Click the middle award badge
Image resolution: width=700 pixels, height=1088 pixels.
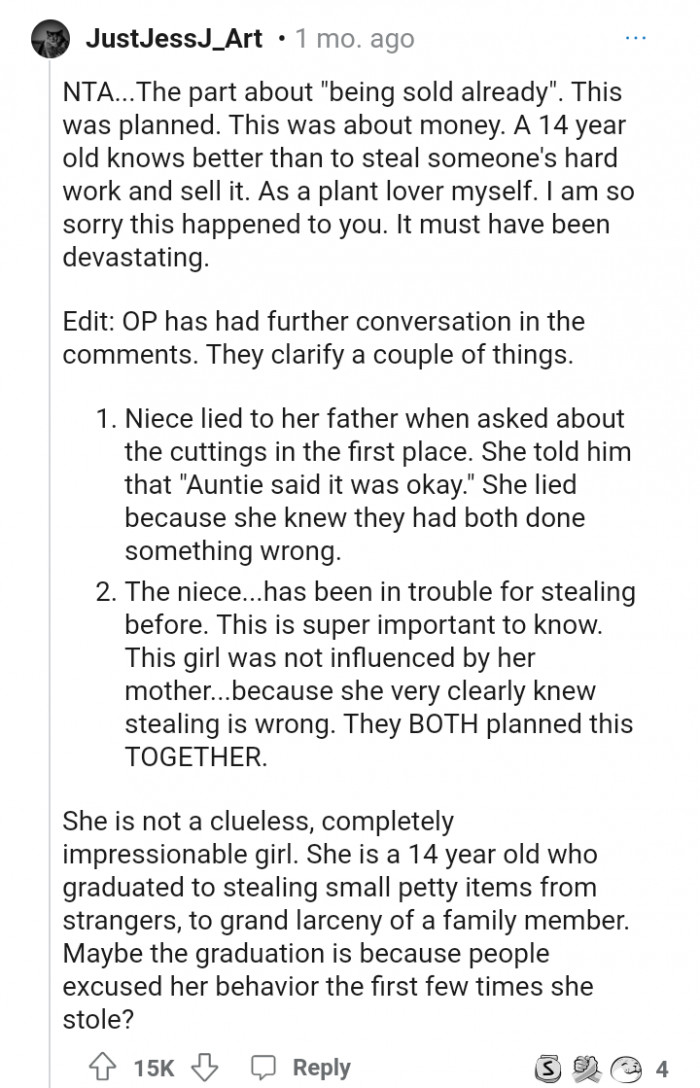pos(585,1068)
